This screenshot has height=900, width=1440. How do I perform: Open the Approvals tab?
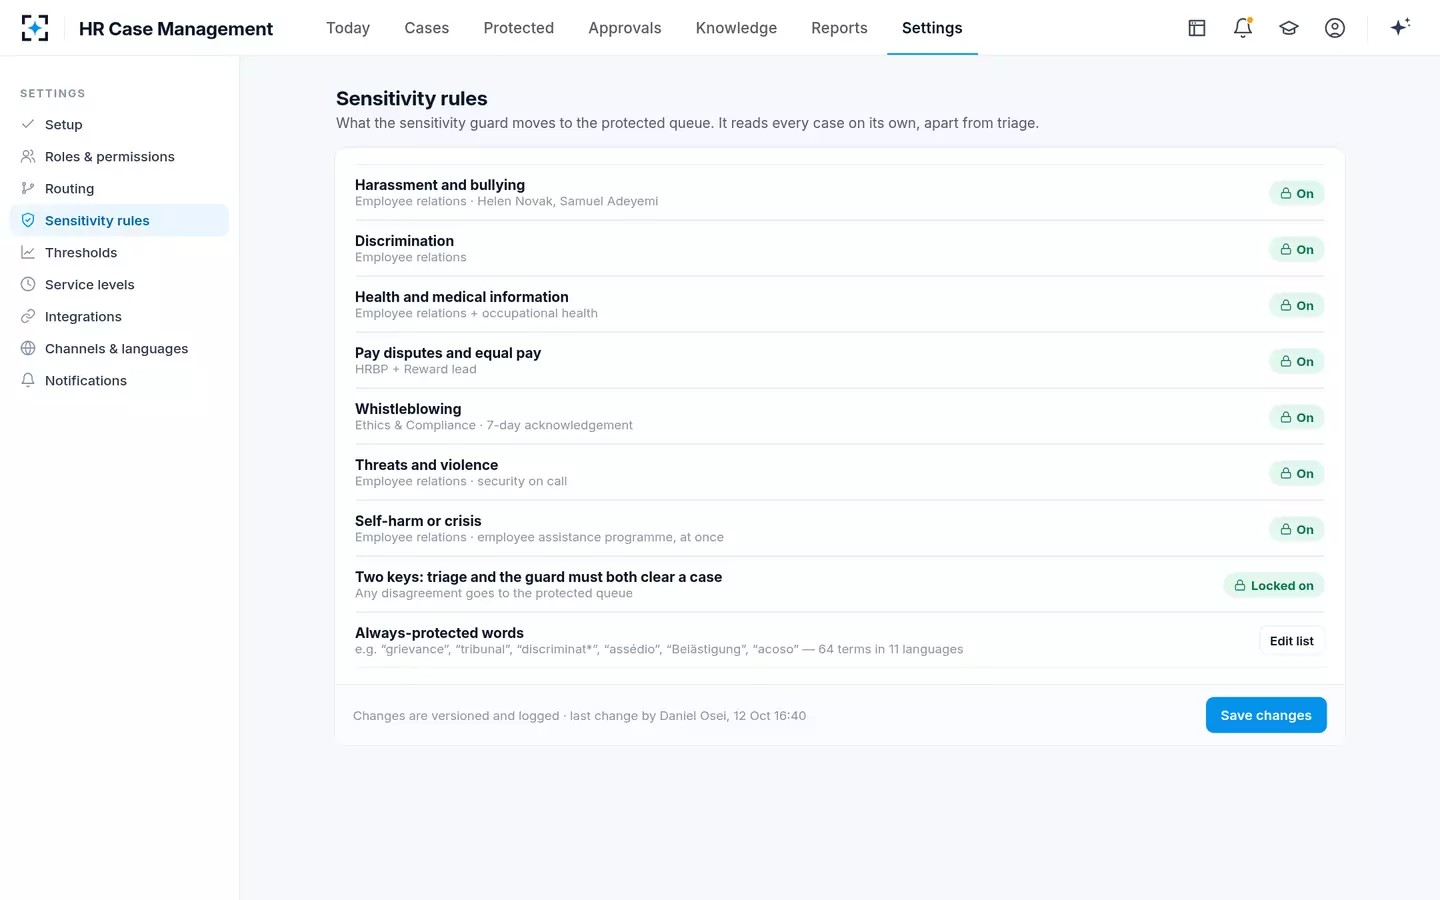coord(625,28)
